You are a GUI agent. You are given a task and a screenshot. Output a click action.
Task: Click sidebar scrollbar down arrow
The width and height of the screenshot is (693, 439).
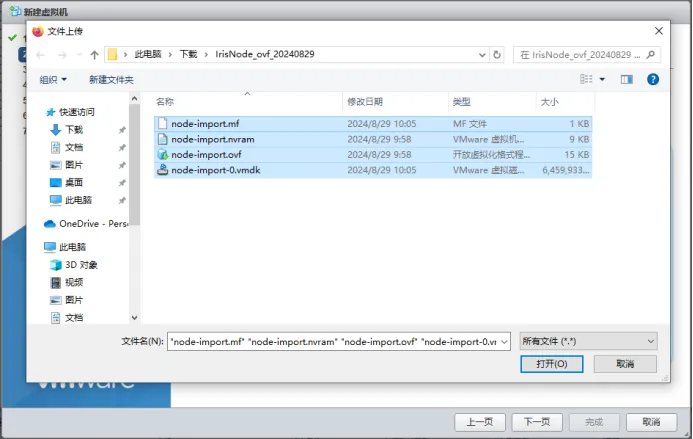coord(134,317)
